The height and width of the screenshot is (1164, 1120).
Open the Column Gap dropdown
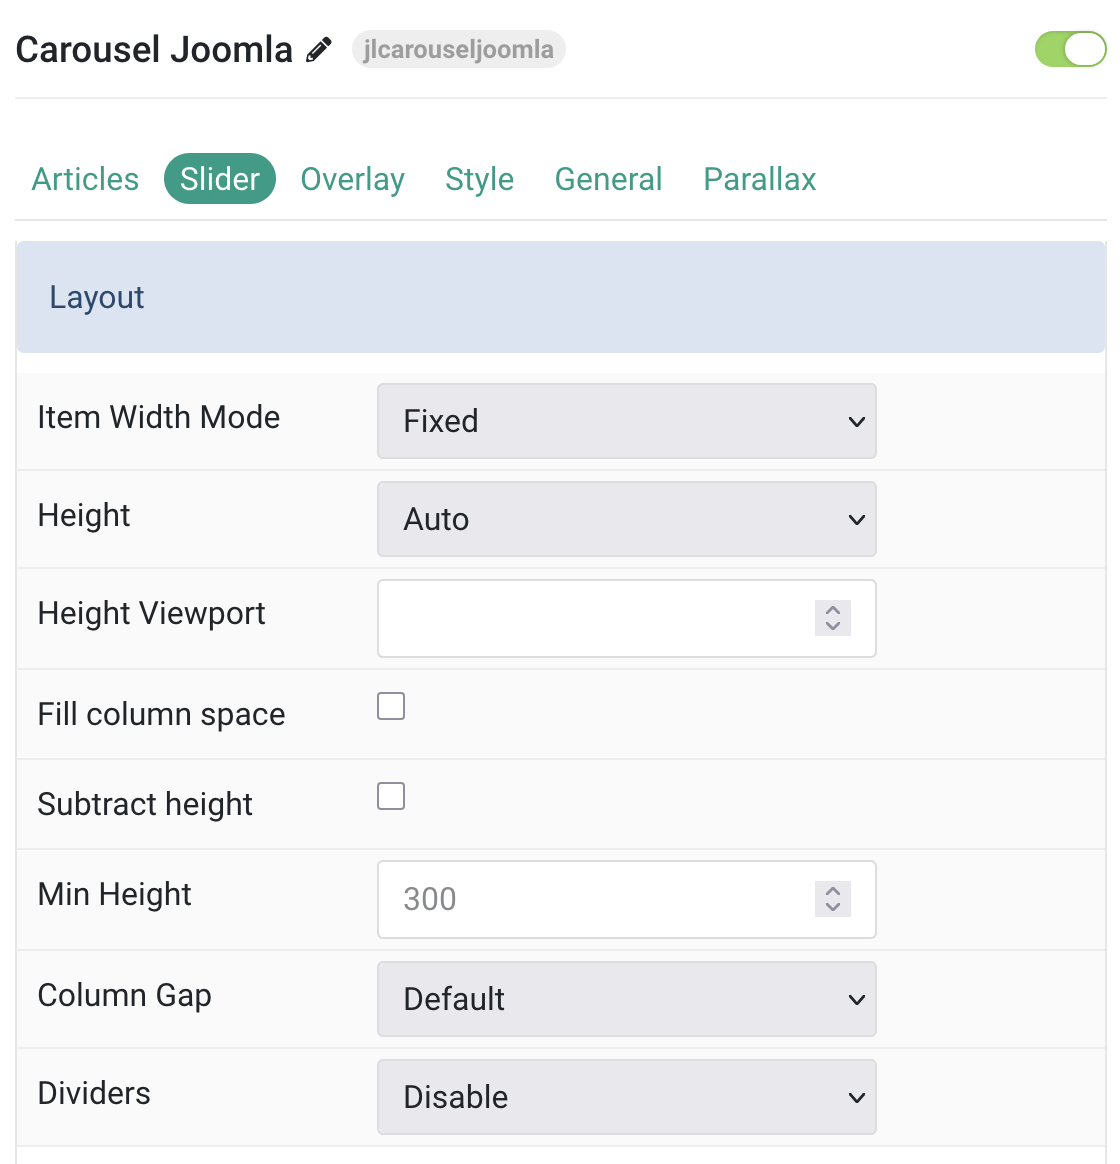pos(626,999)
